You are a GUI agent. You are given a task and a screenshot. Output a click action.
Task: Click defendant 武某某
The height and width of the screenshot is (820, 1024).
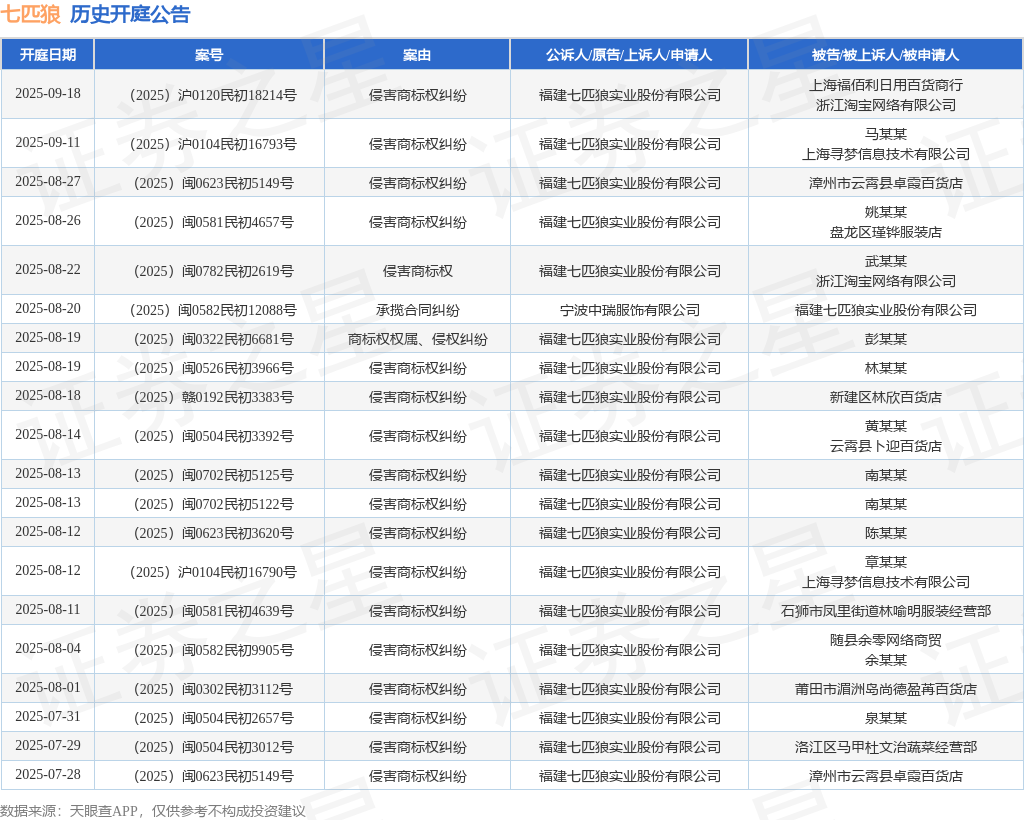(x=886, y=261)
